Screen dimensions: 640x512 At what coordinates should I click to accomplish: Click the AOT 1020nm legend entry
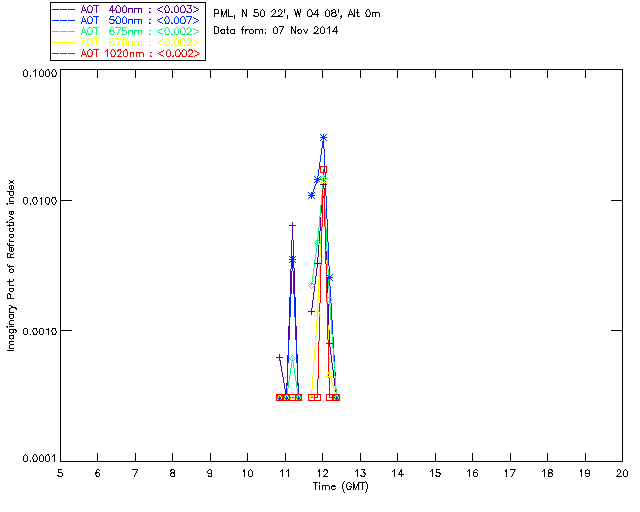point(127,53)
